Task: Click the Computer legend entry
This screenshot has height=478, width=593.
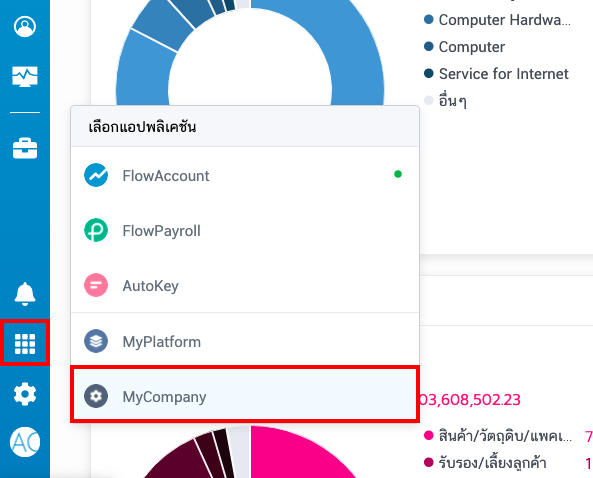Action: pos(464,47)
